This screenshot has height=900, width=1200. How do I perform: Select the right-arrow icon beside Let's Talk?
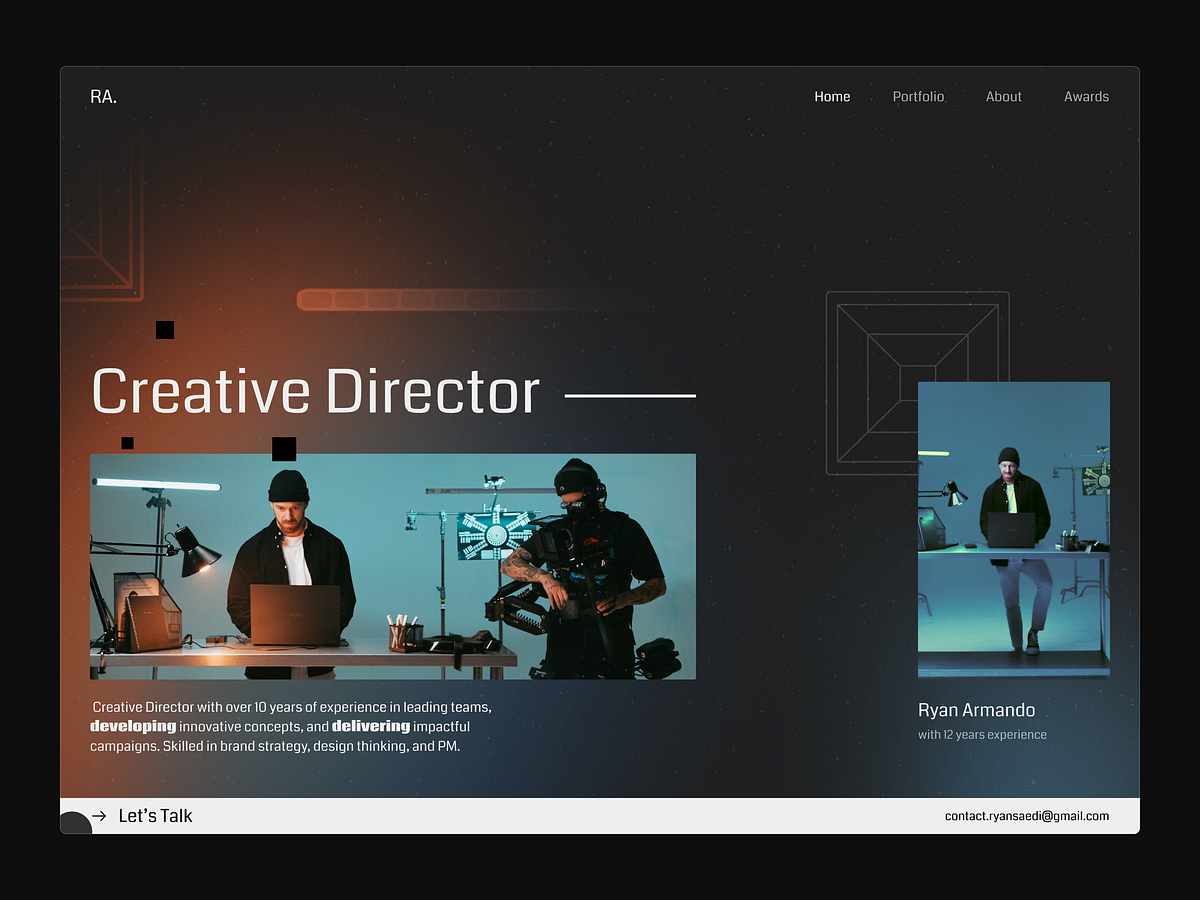pyautogui.click(x=97, y=815)
